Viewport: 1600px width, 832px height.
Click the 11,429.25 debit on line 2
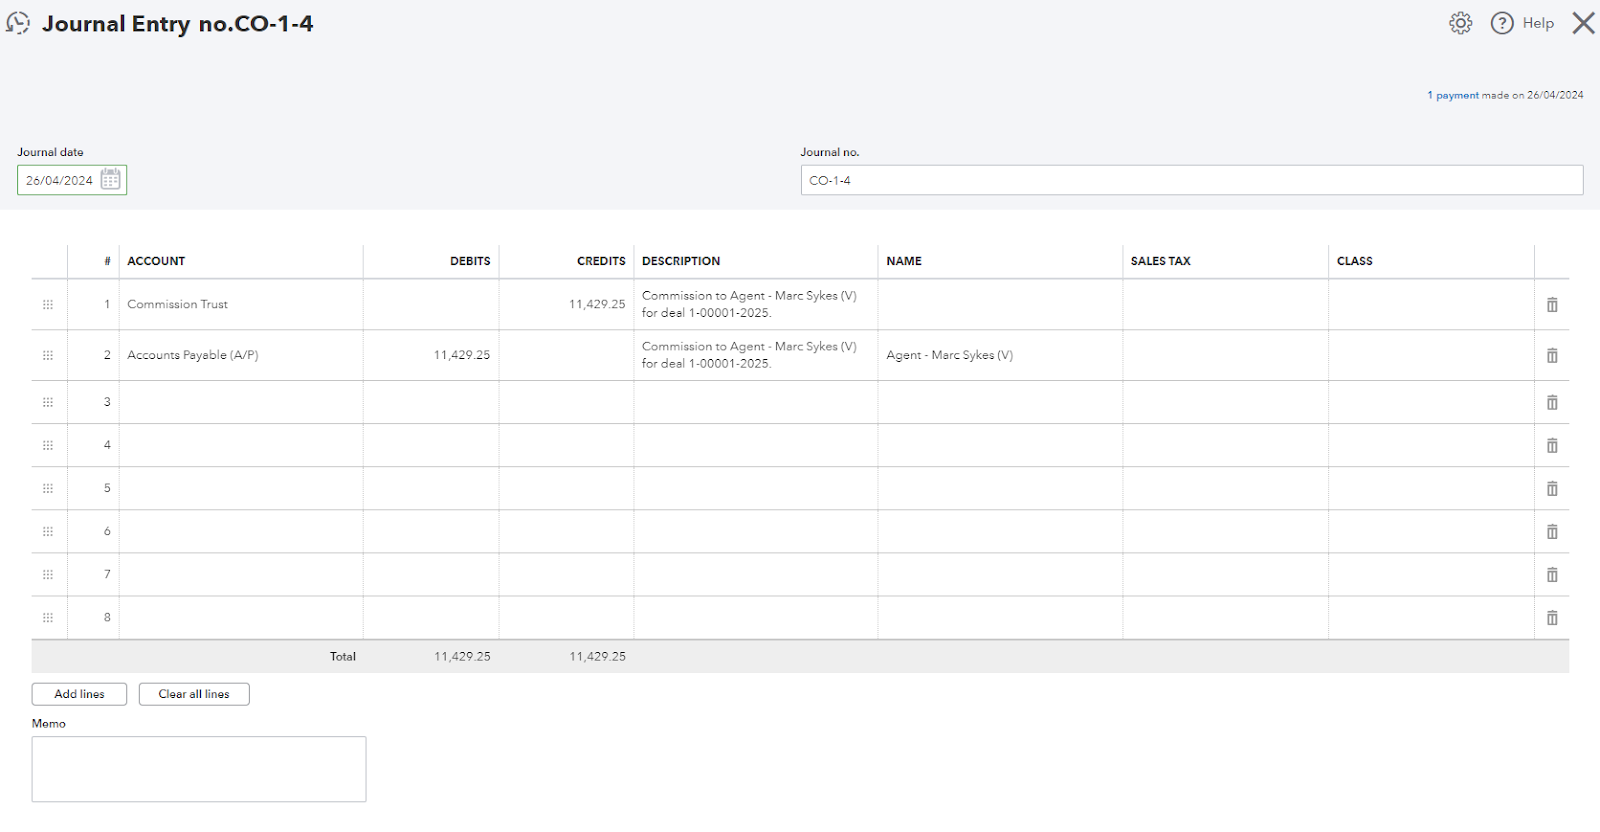462,355
